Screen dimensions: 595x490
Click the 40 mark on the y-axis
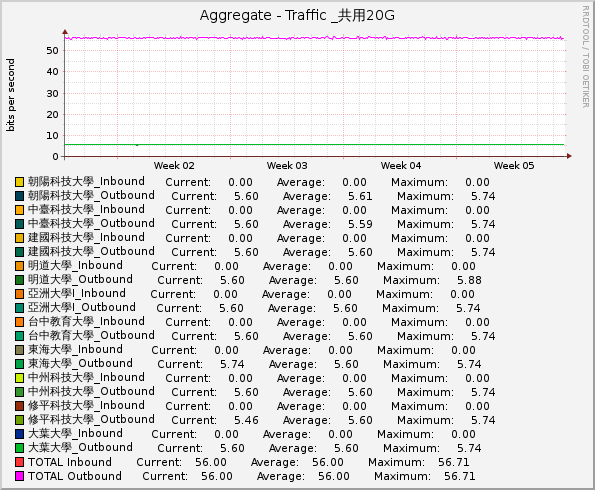pyautogui.click(x=52, y=72)
